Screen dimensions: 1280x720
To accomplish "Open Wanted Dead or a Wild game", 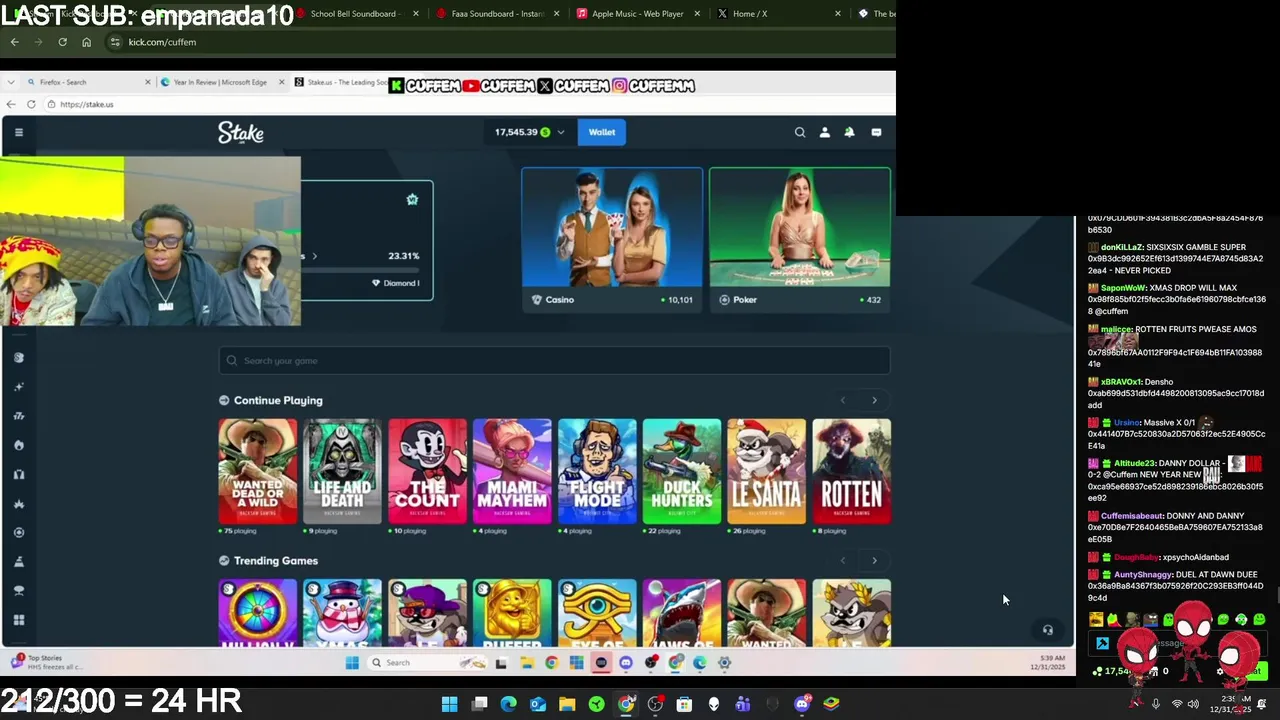I will click(258, 471).
